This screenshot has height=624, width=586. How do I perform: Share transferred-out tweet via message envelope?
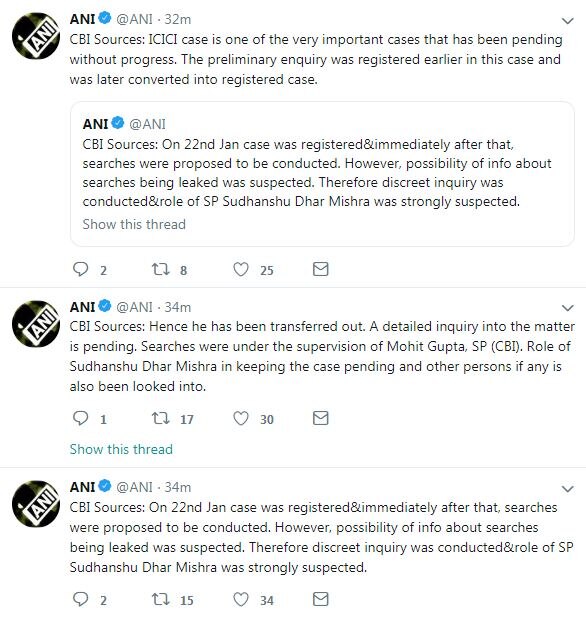321,418
